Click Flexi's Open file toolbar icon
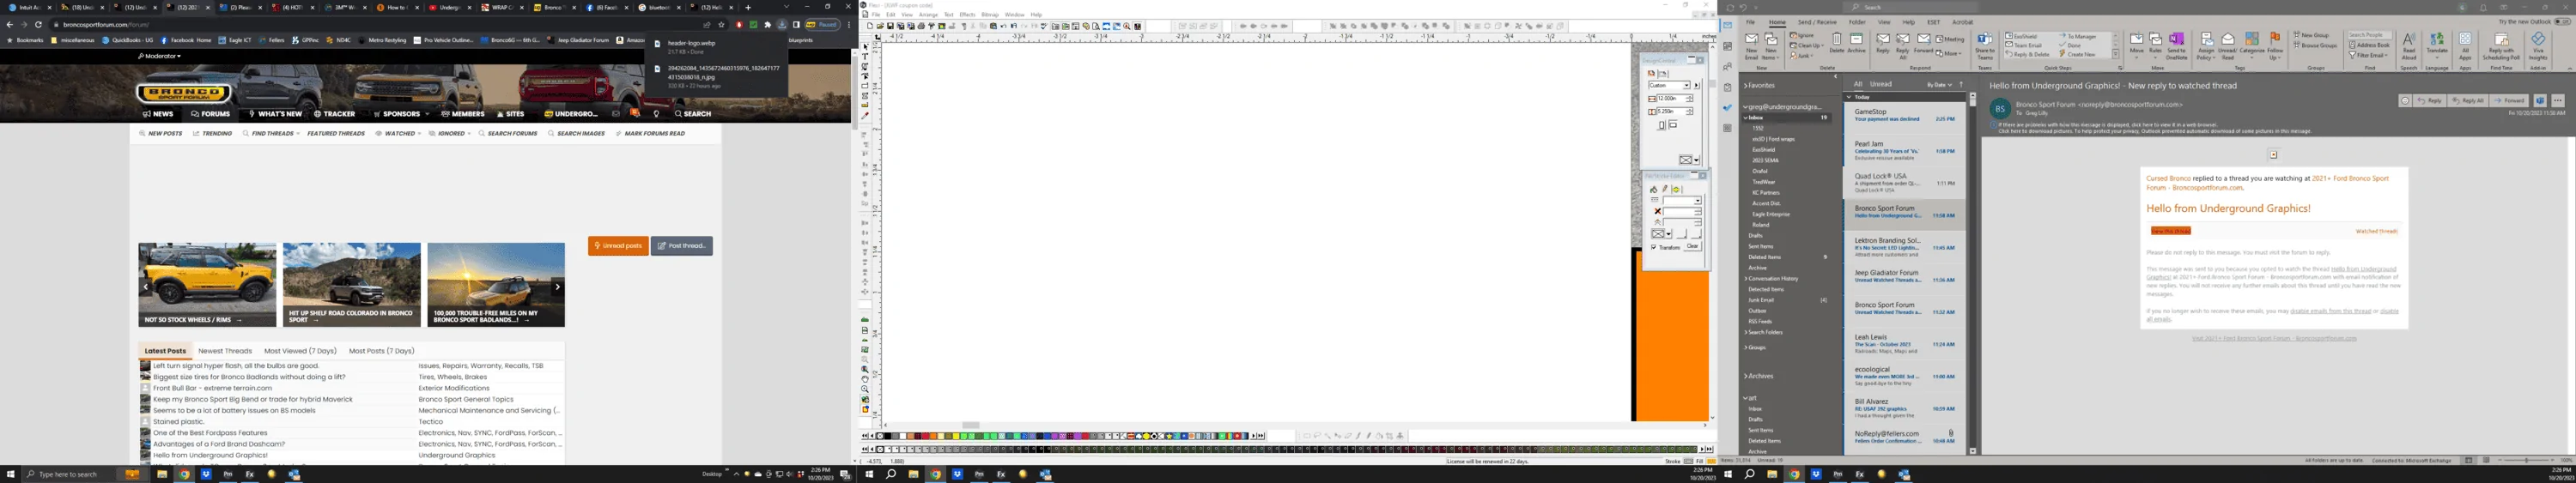The width and height of the screenshot is (2576, 483). (878, 26)
